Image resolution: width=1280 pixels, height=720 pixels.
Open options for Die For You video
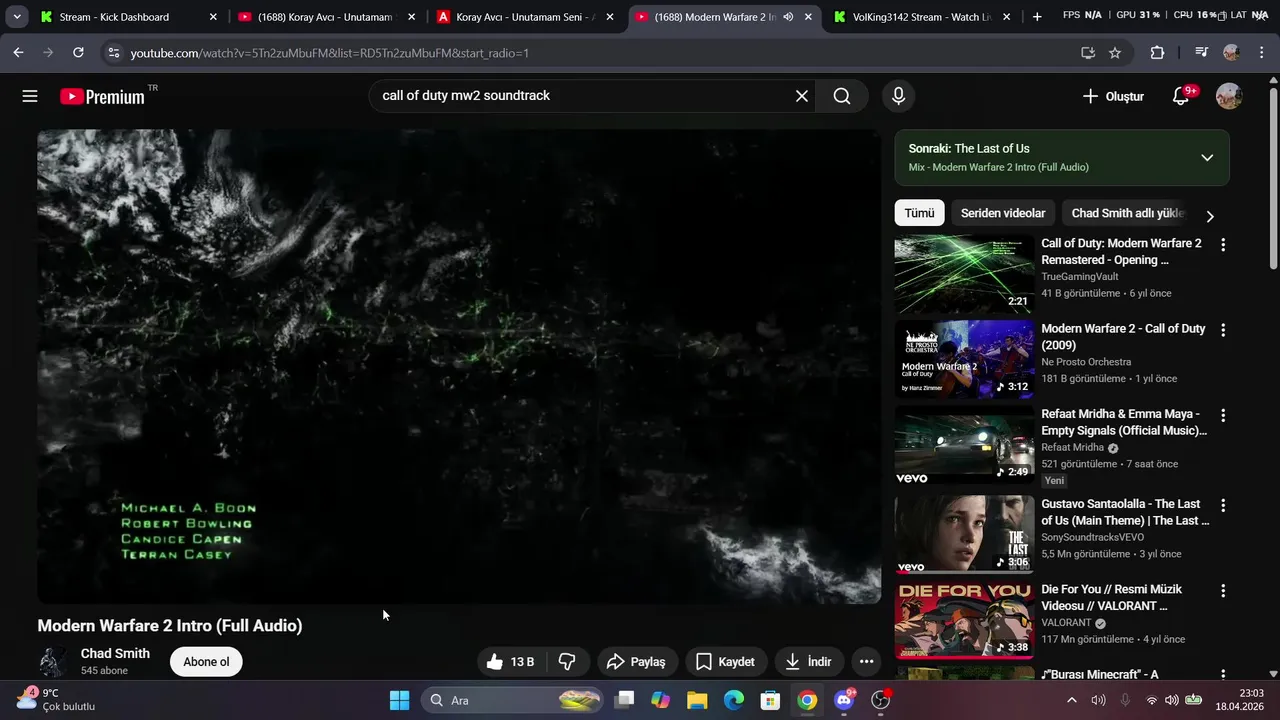(1222, 590)
